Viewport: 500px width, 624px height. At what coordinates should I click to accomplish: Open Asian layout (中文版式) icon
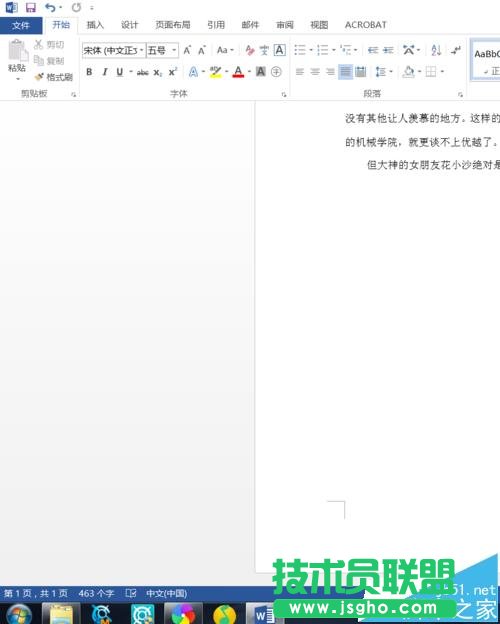pos(409,50)
